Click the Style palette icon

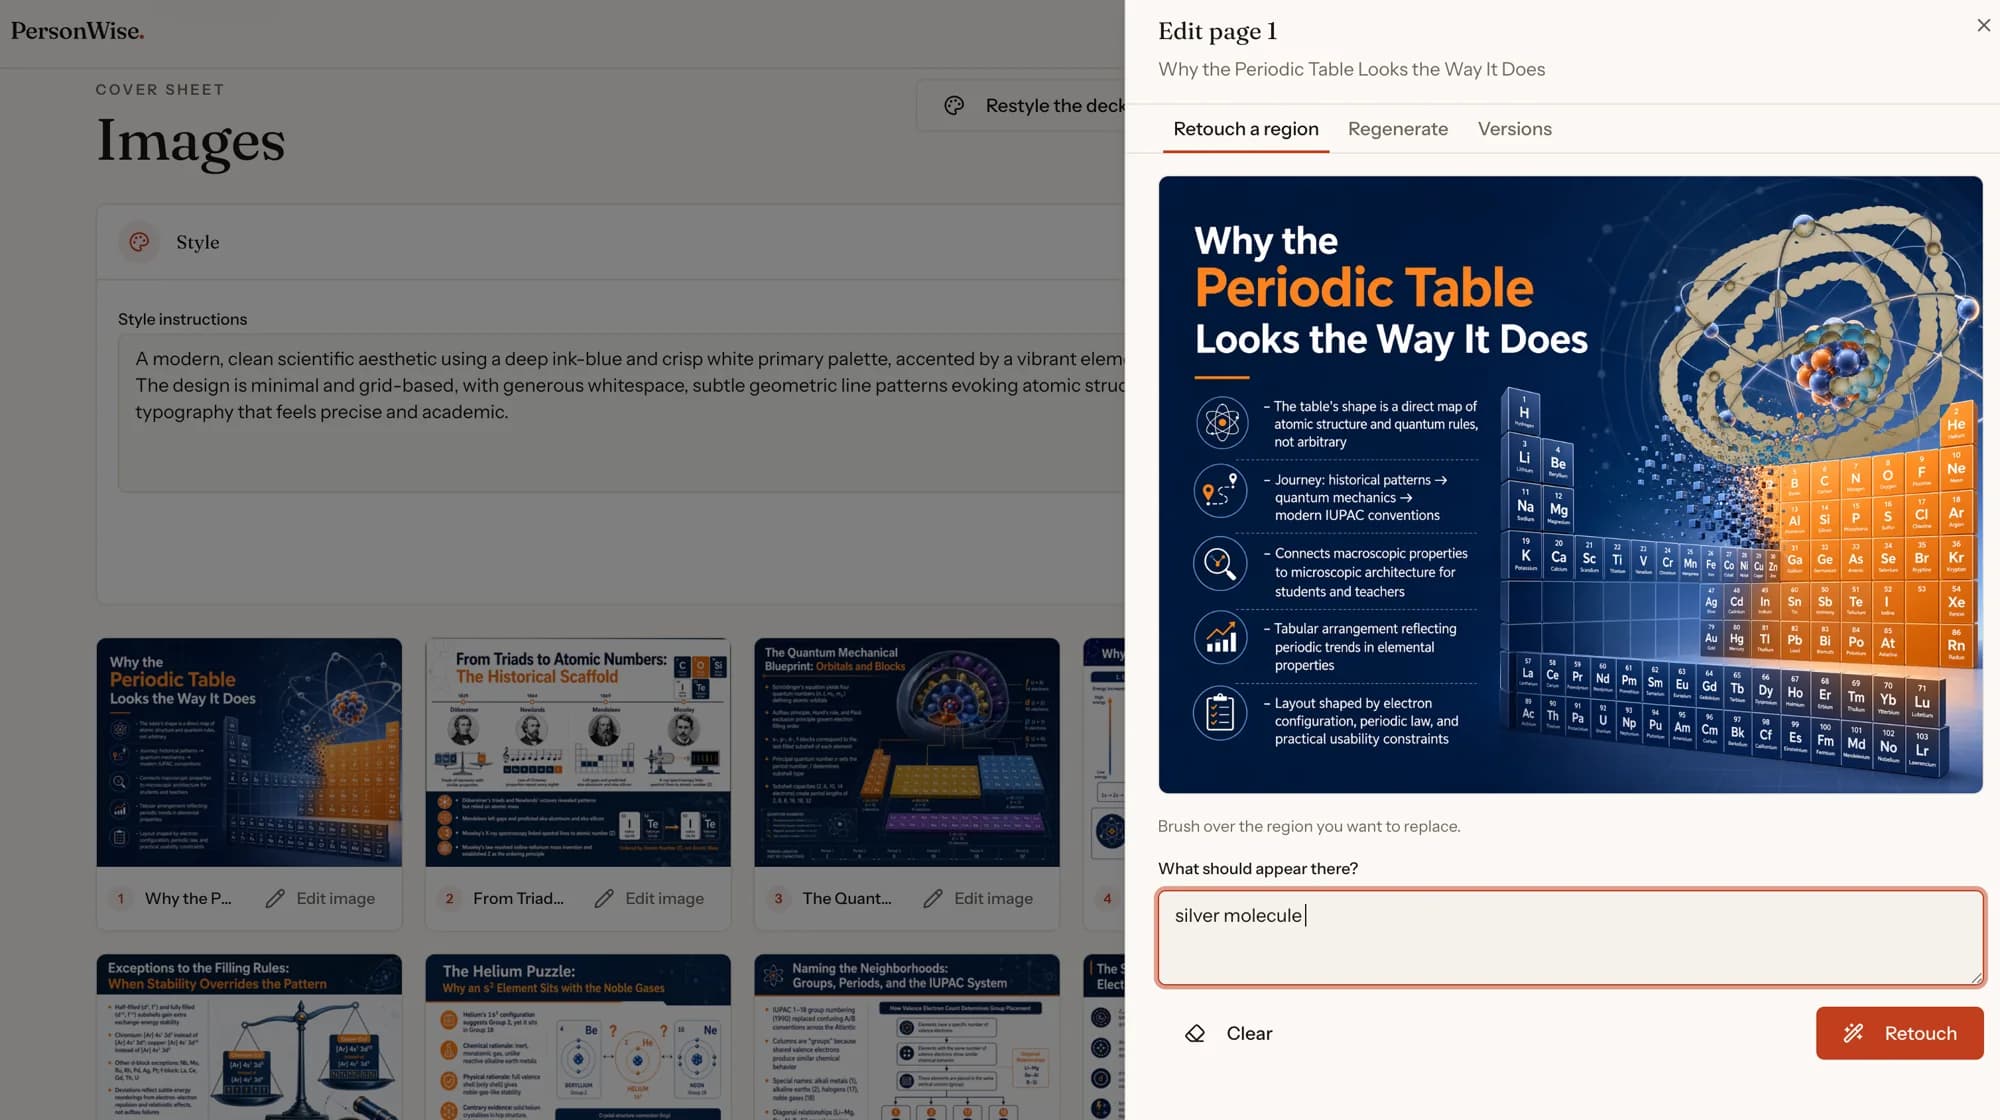click(139, 242)
